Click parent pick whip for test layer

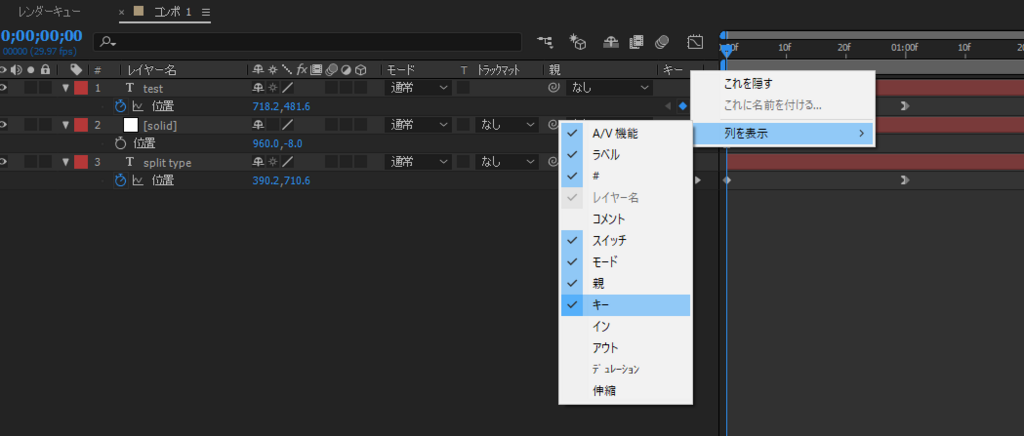click(554, 87)
